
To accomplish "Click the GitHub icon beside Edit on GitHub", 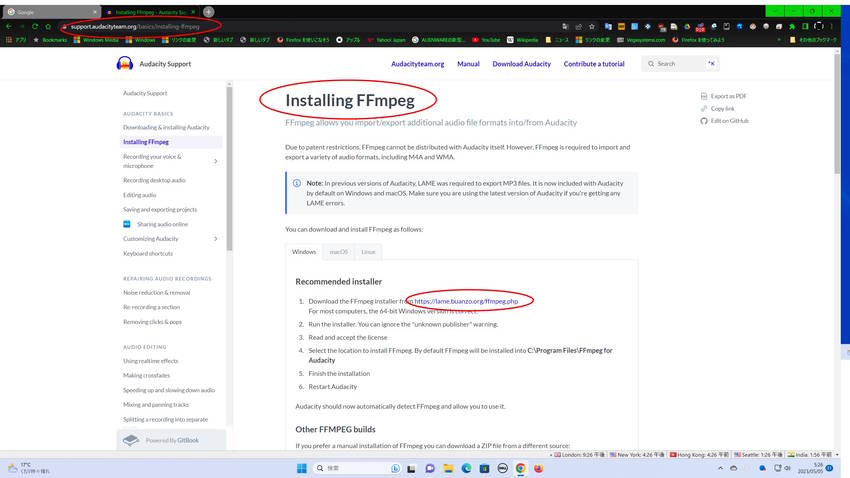I will [x=704, y=121].
